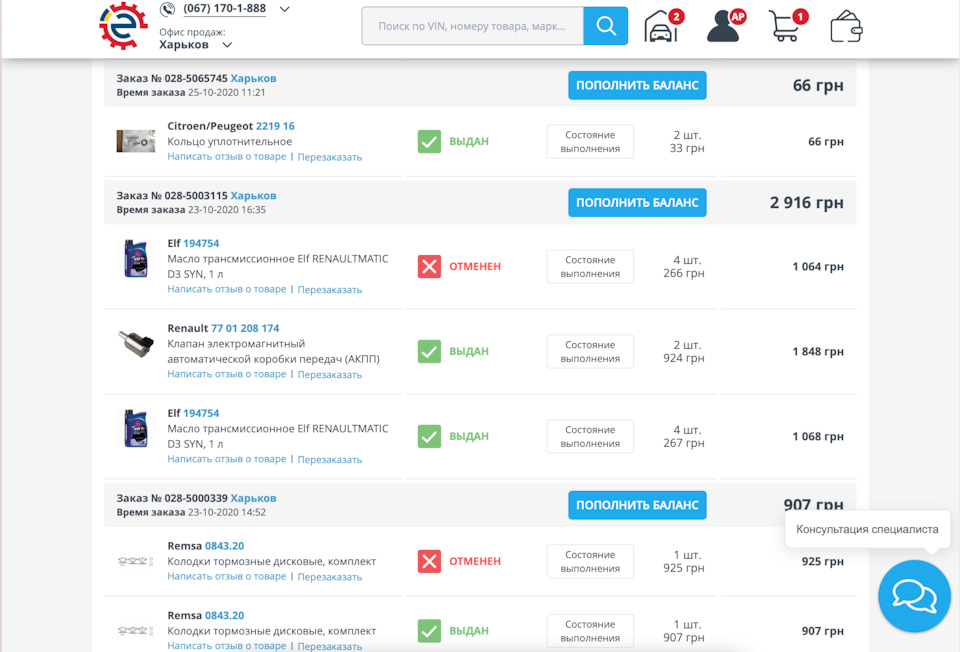
Task: Write a review for cancelled Elf oil
Action: (227, 289)
